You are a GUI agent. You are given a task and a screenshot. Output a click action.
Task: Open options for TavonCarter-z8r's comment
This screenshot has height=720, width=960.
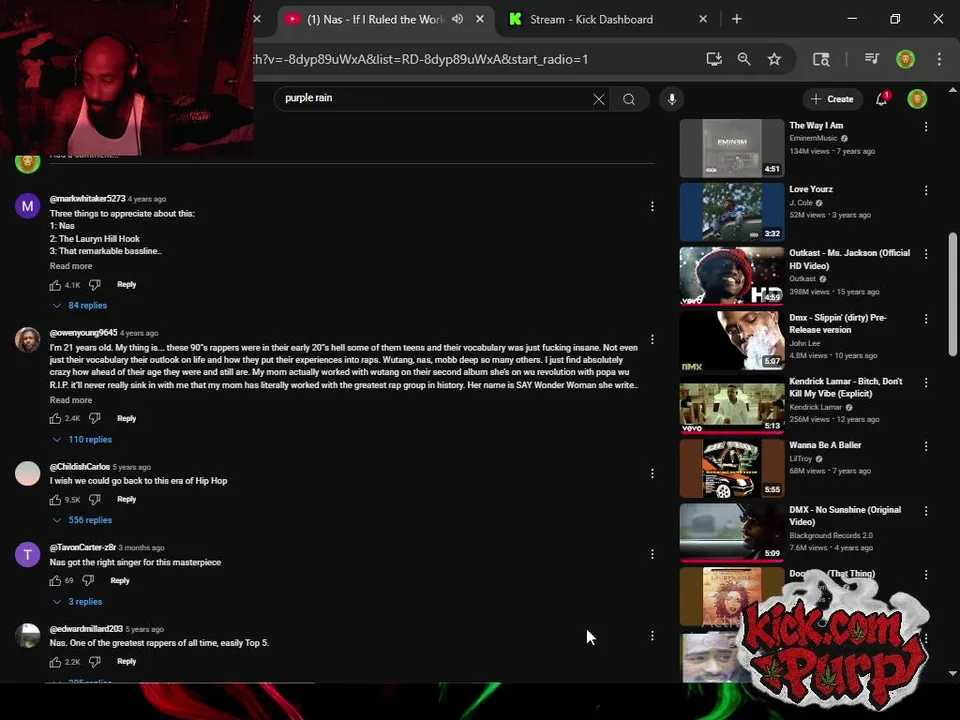click(652, 554)
